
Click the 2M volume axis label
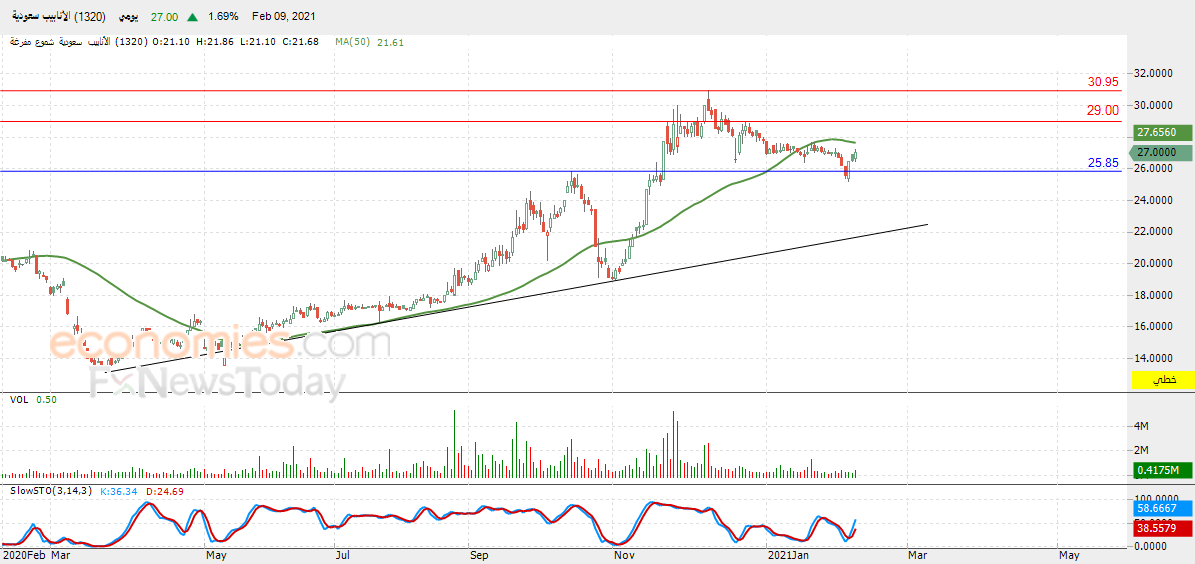(1142, 450)
